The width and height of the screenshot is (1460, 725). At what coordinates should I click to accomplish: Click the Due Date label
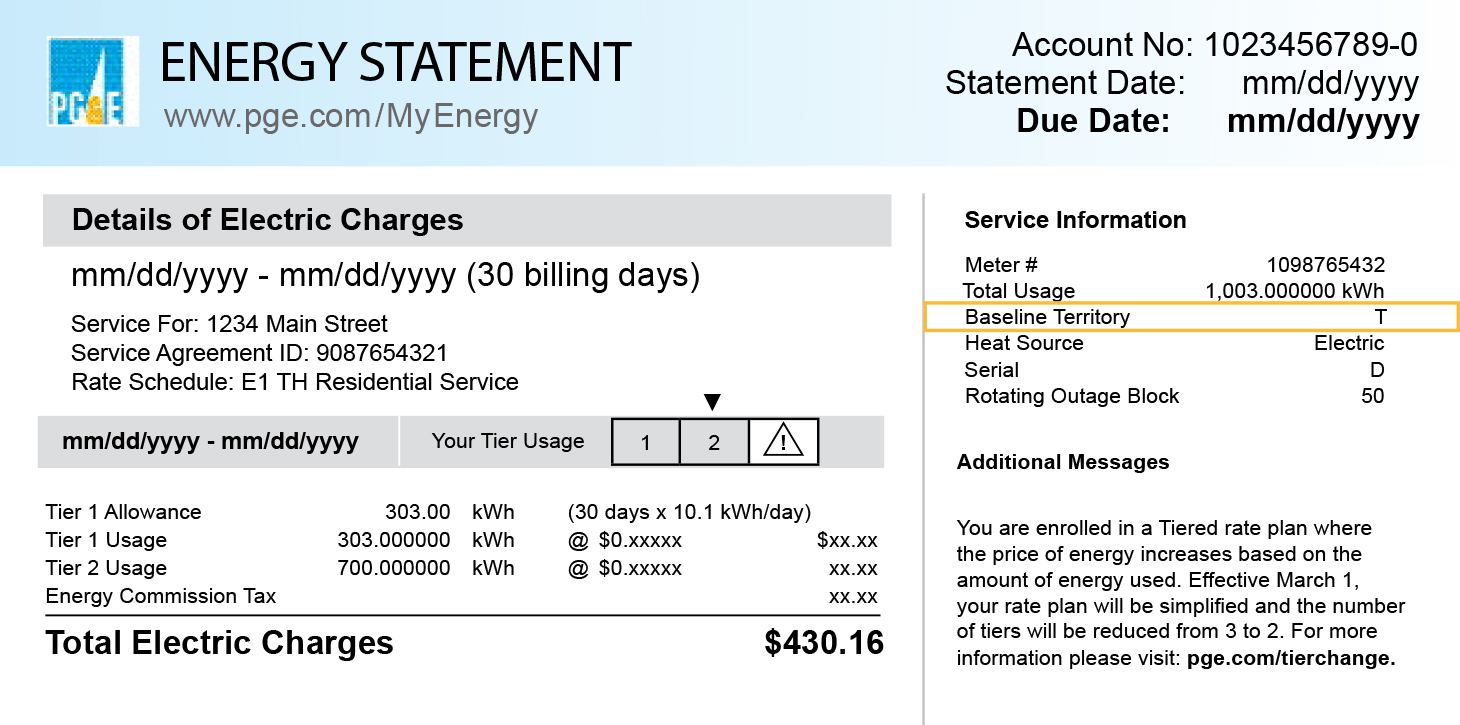click(1093, 121)
